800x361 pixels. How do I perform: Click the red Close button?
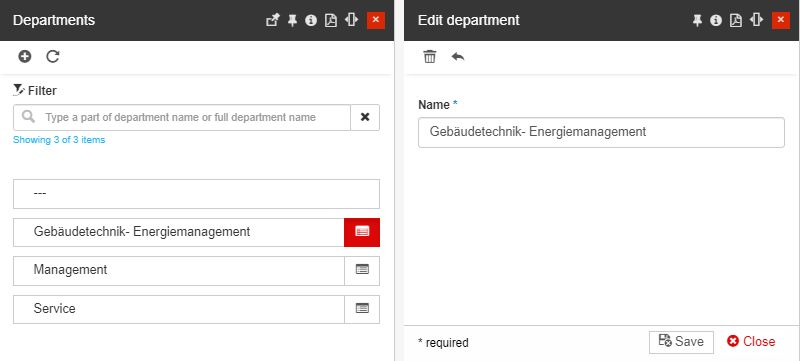click(751, 342)
